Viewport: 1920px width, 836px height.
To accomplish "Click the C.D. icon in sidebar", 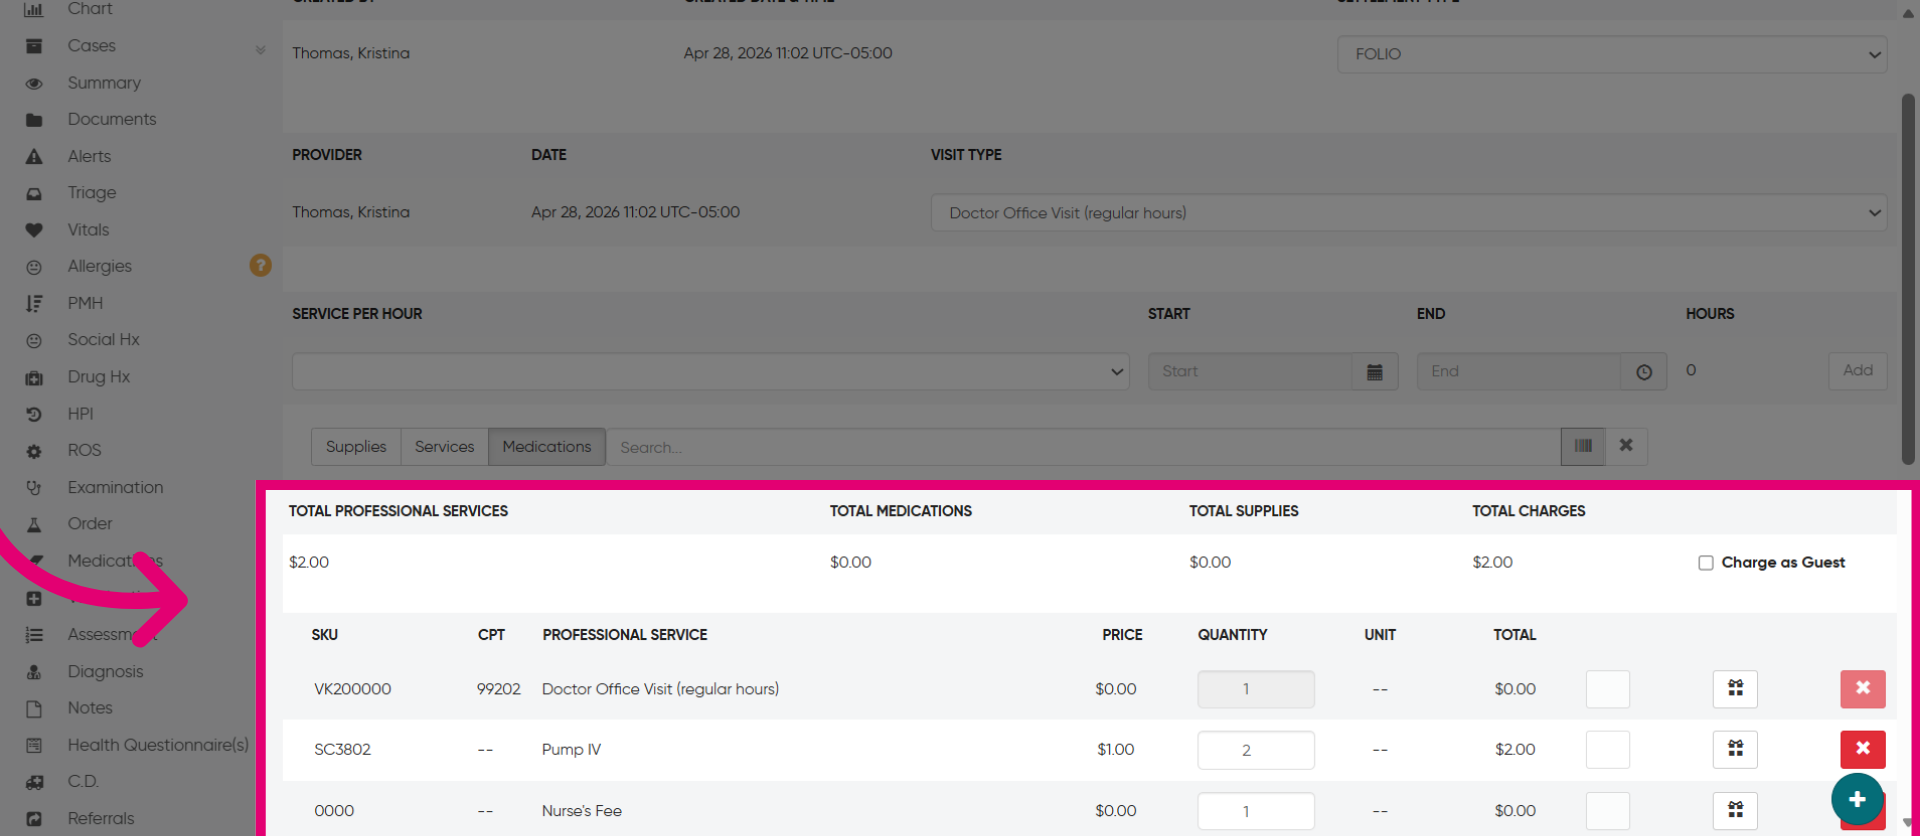I will [34, 782].
